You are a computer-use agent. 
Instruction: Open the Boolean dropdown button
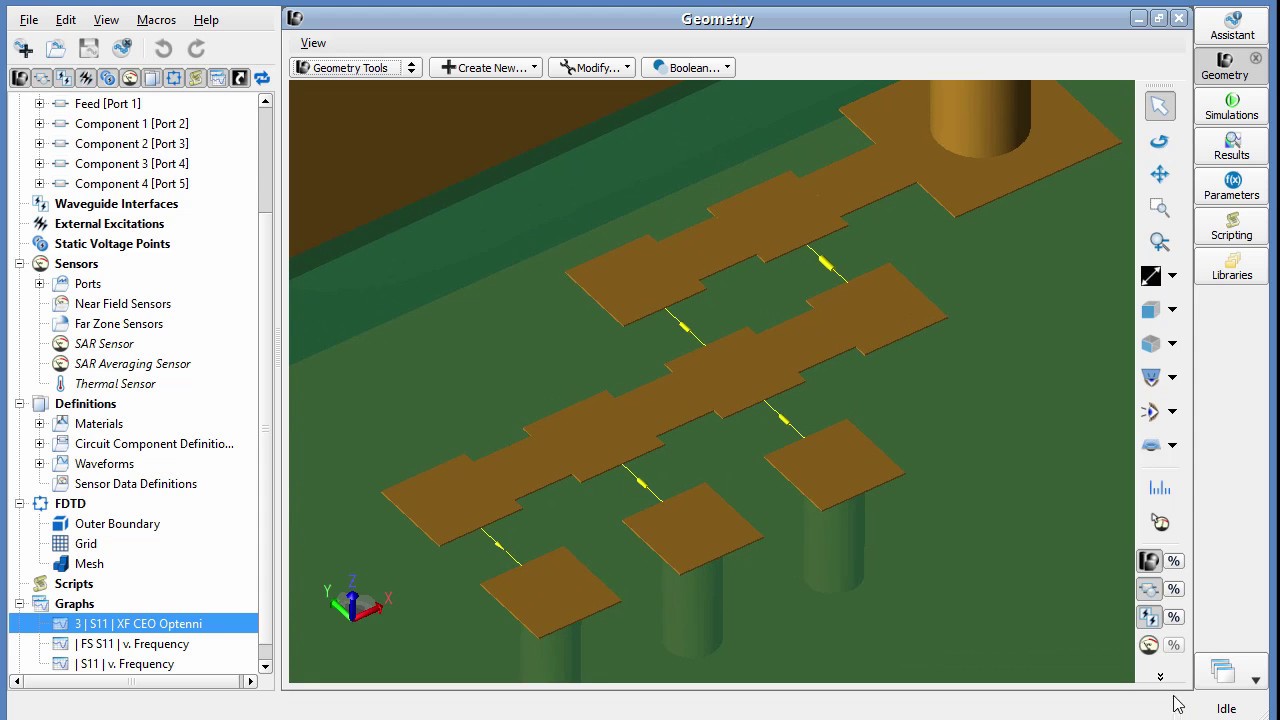[688, 68]
